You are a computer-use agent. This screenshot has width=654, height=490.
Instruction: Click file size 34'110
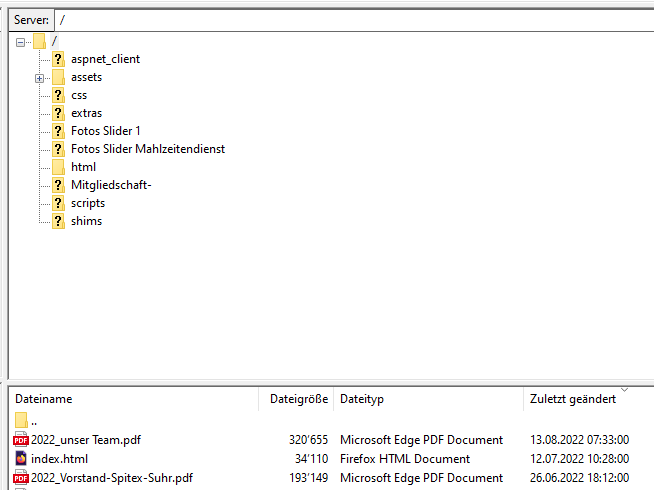pyautogui.click(x=312, y=459)
